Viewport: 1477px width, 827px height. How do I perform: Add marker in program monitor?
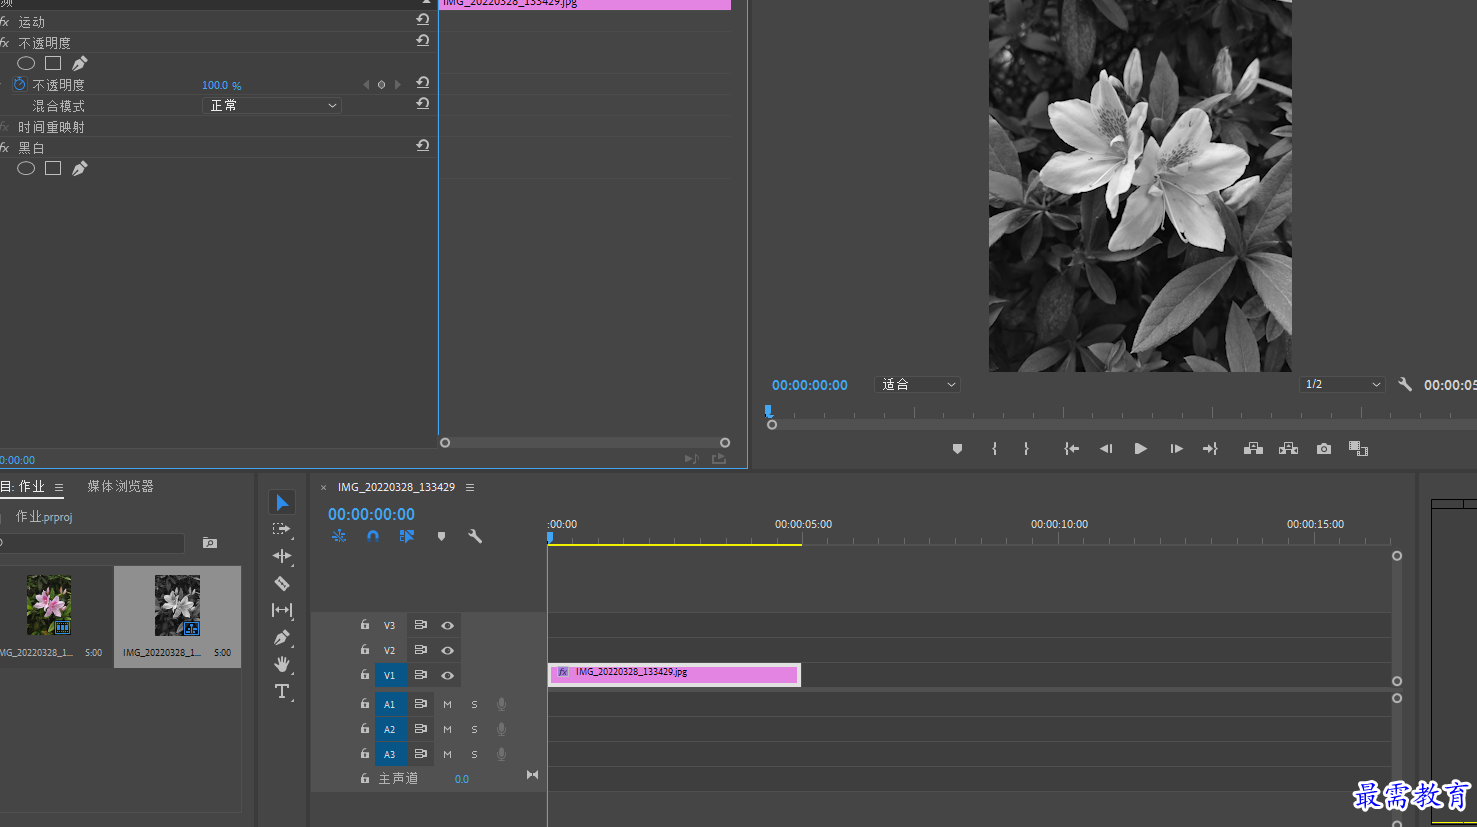957,449
